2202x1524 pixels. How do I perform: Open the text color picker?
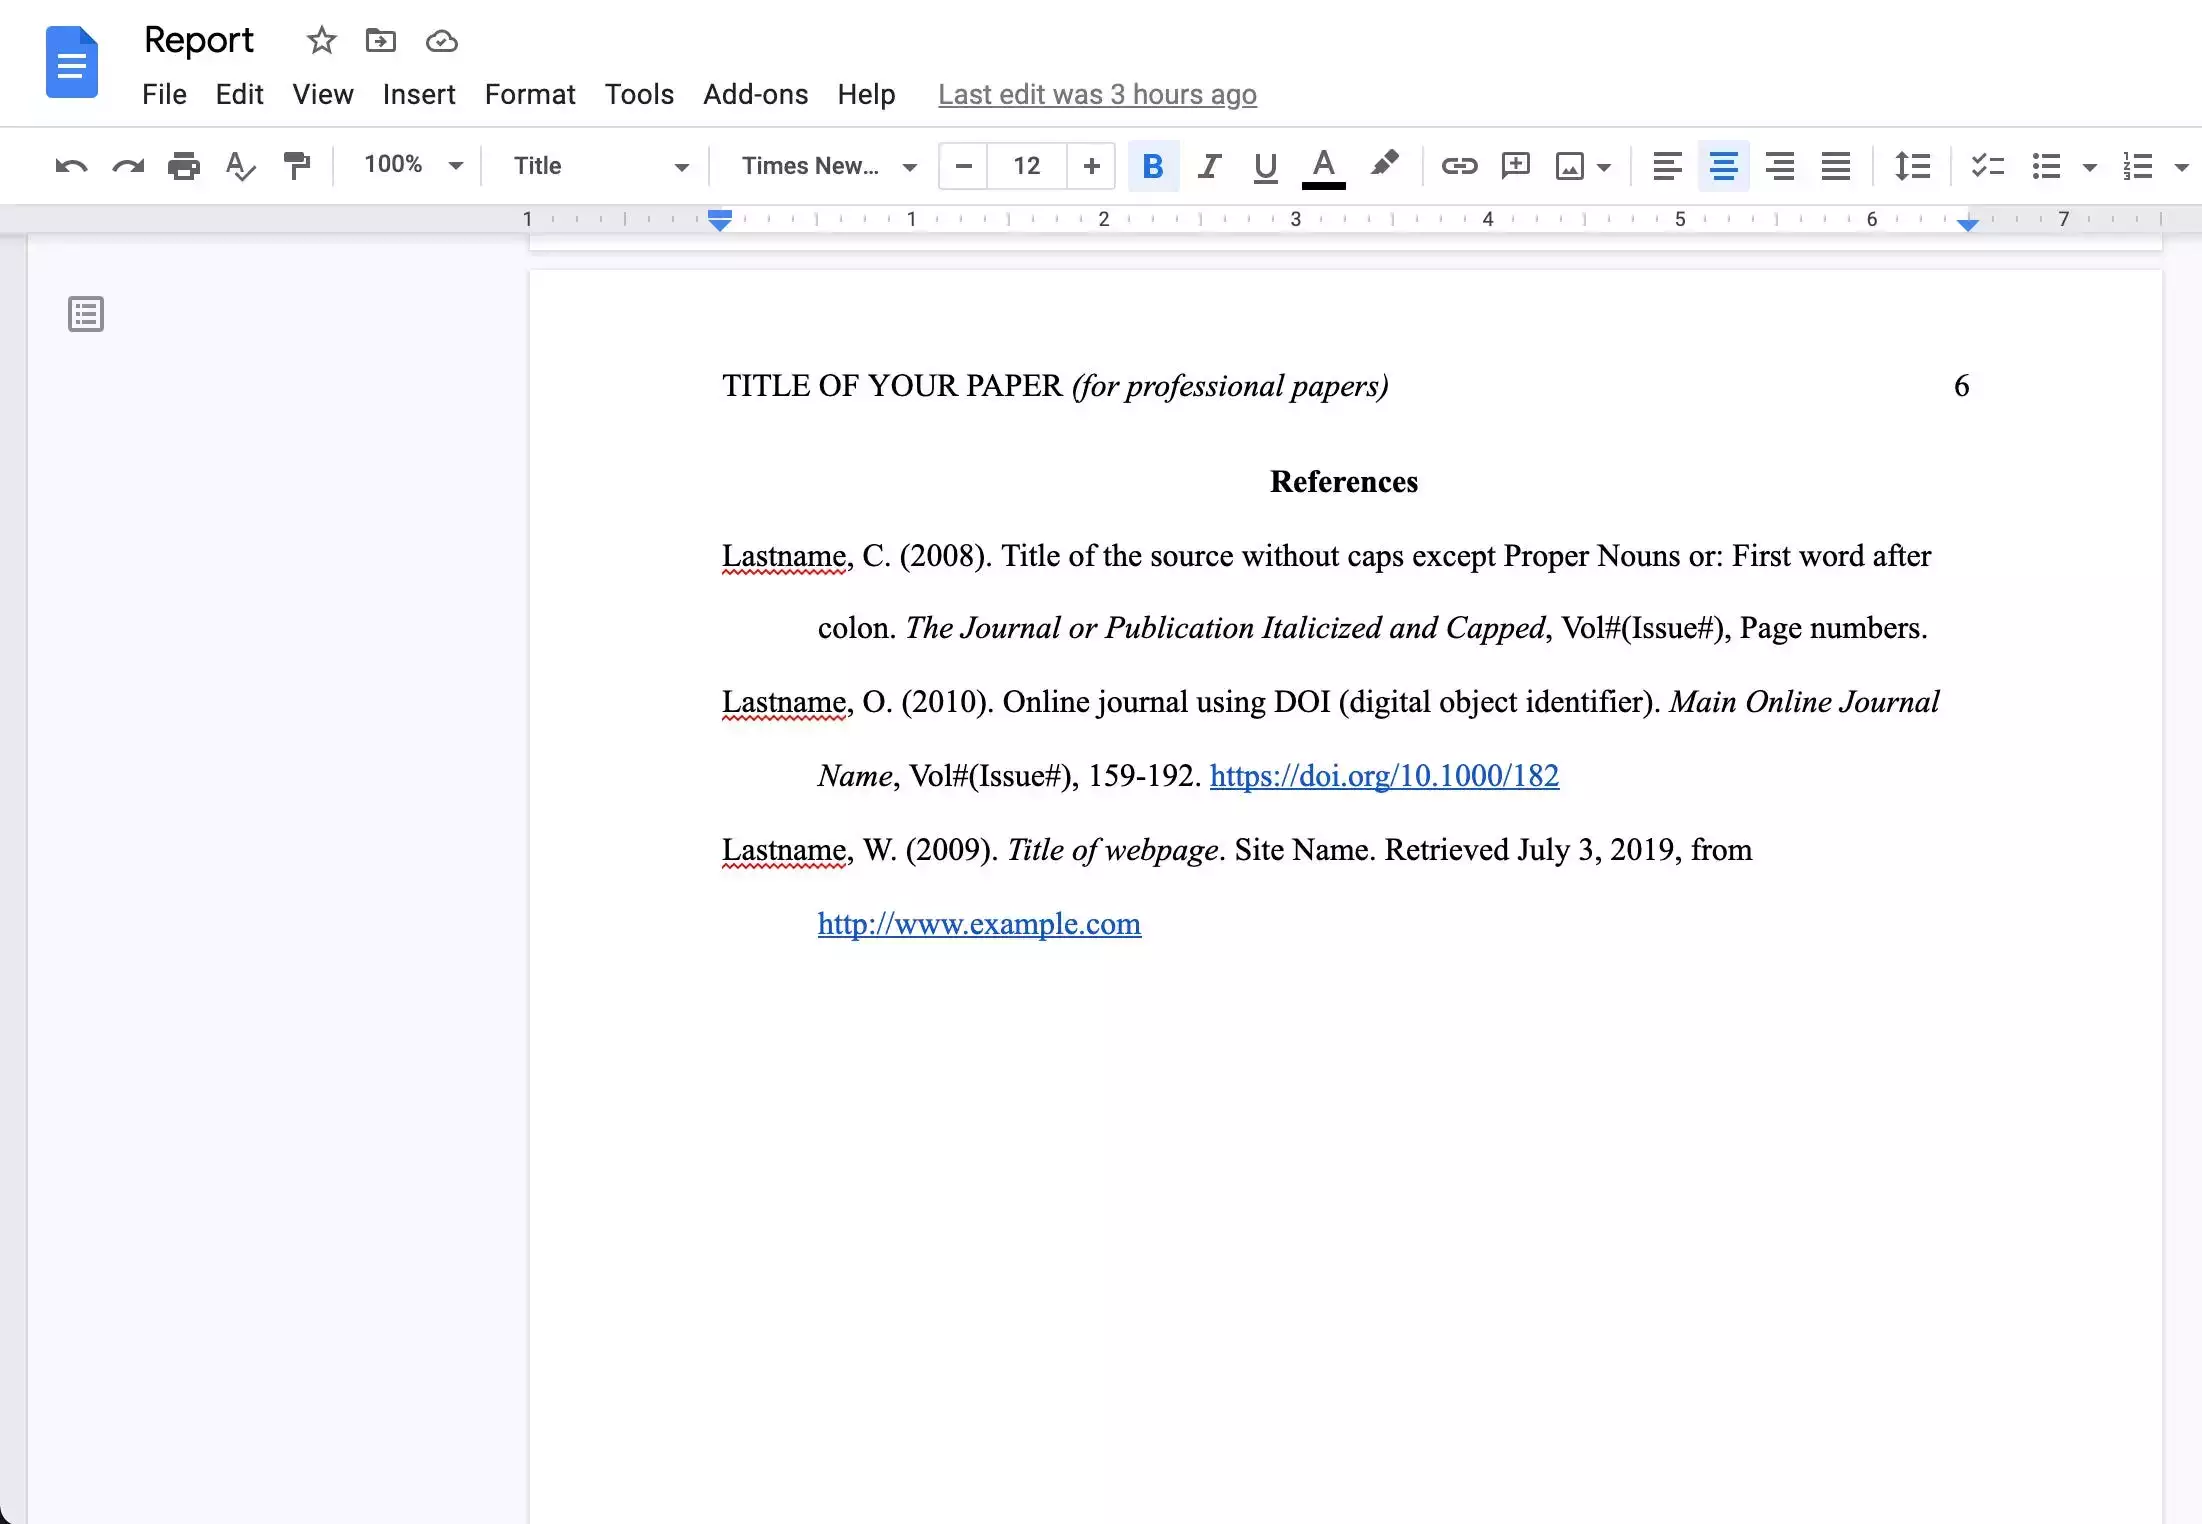click(1324, 167)
